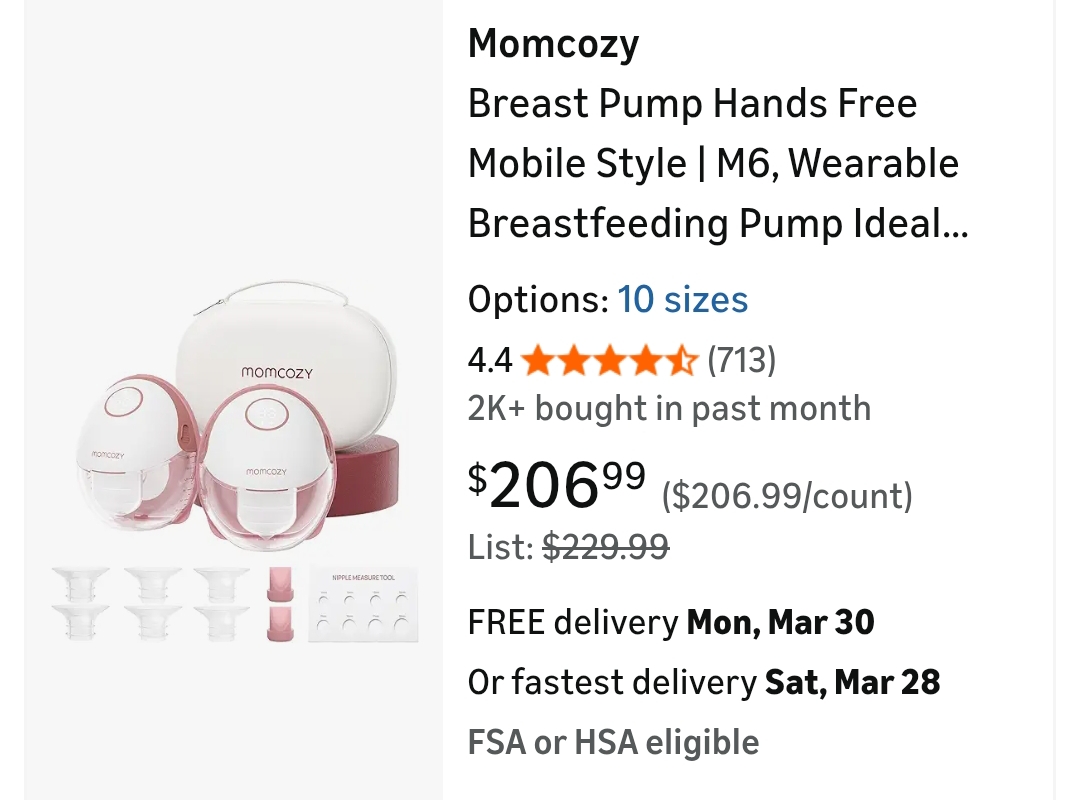Click the pink duckbill valves in image

[281, 603]
